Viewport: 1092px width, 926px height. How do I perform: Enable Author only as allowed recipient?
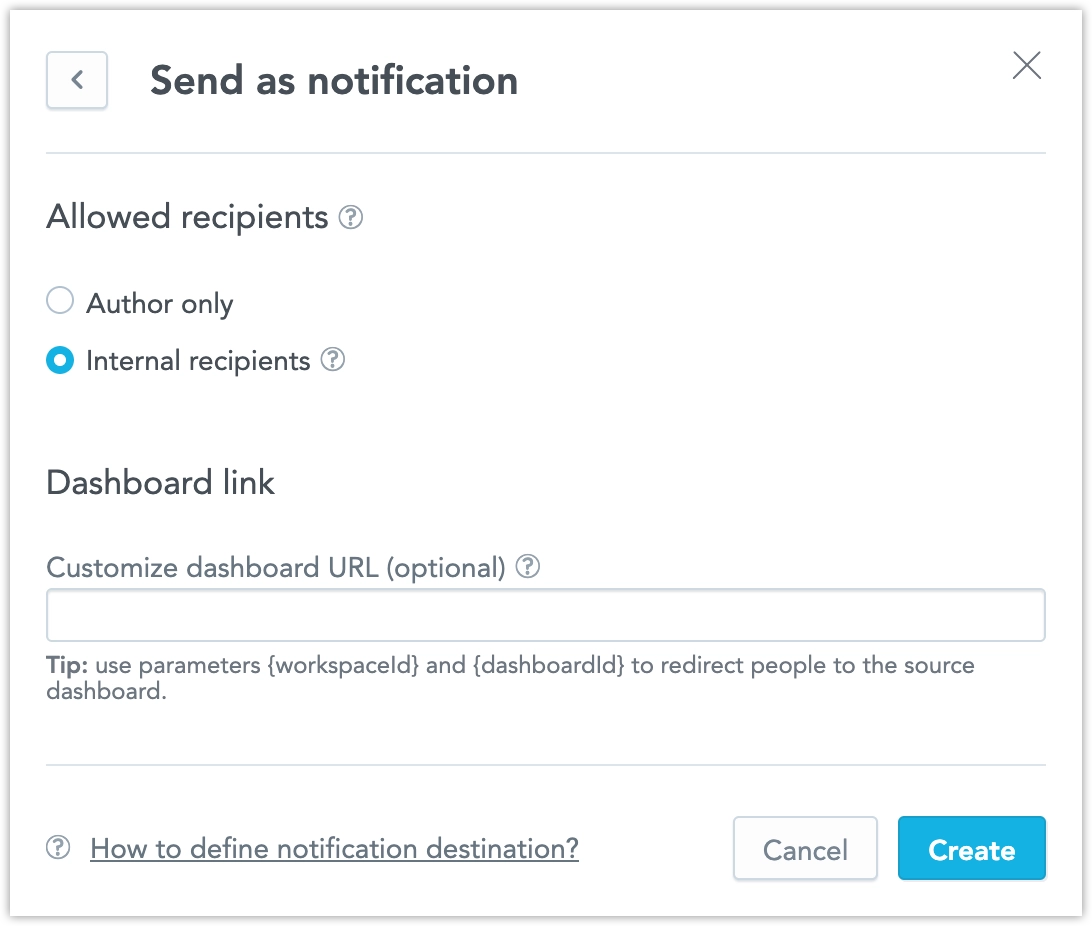[59, 300]
